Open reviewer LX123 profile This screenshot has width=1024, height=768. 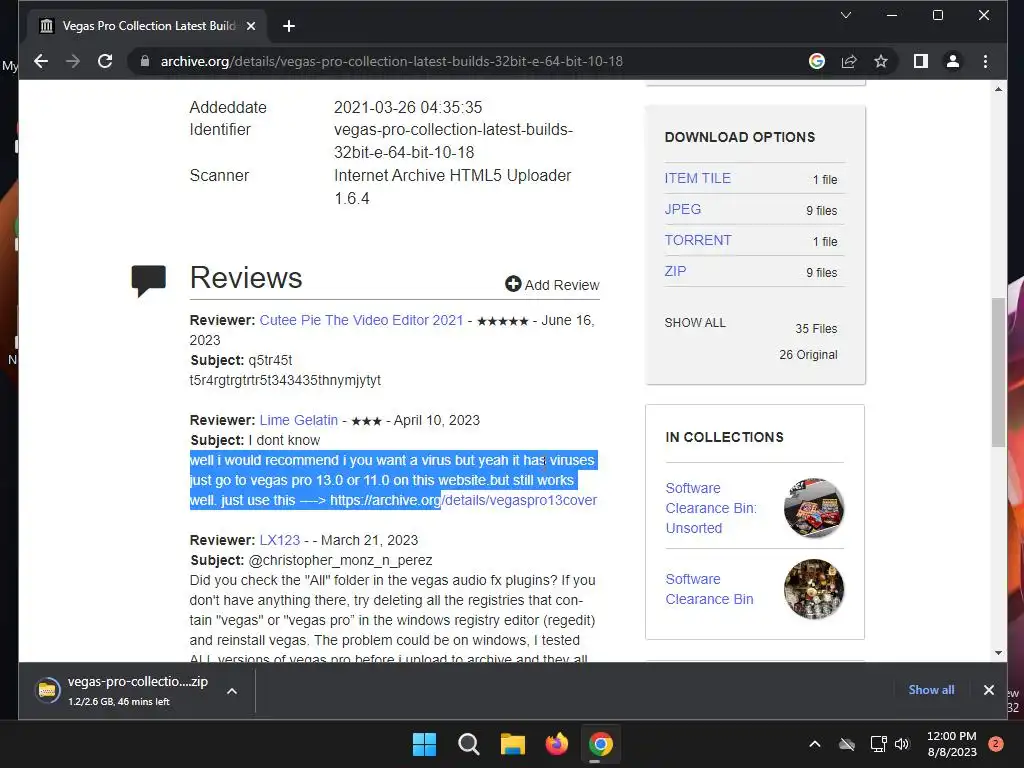pyautogui.click(x=280, y=540)
